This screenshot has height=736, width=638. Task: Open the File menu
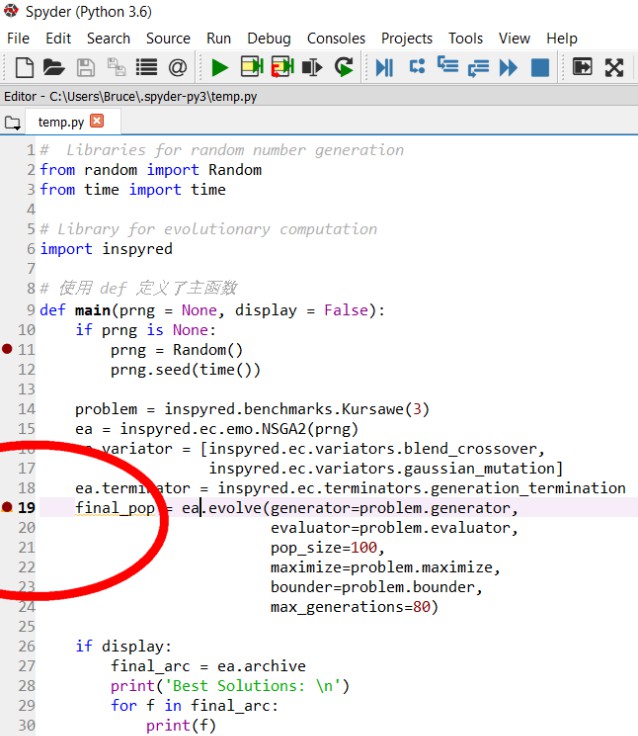[x=18, y=38]
